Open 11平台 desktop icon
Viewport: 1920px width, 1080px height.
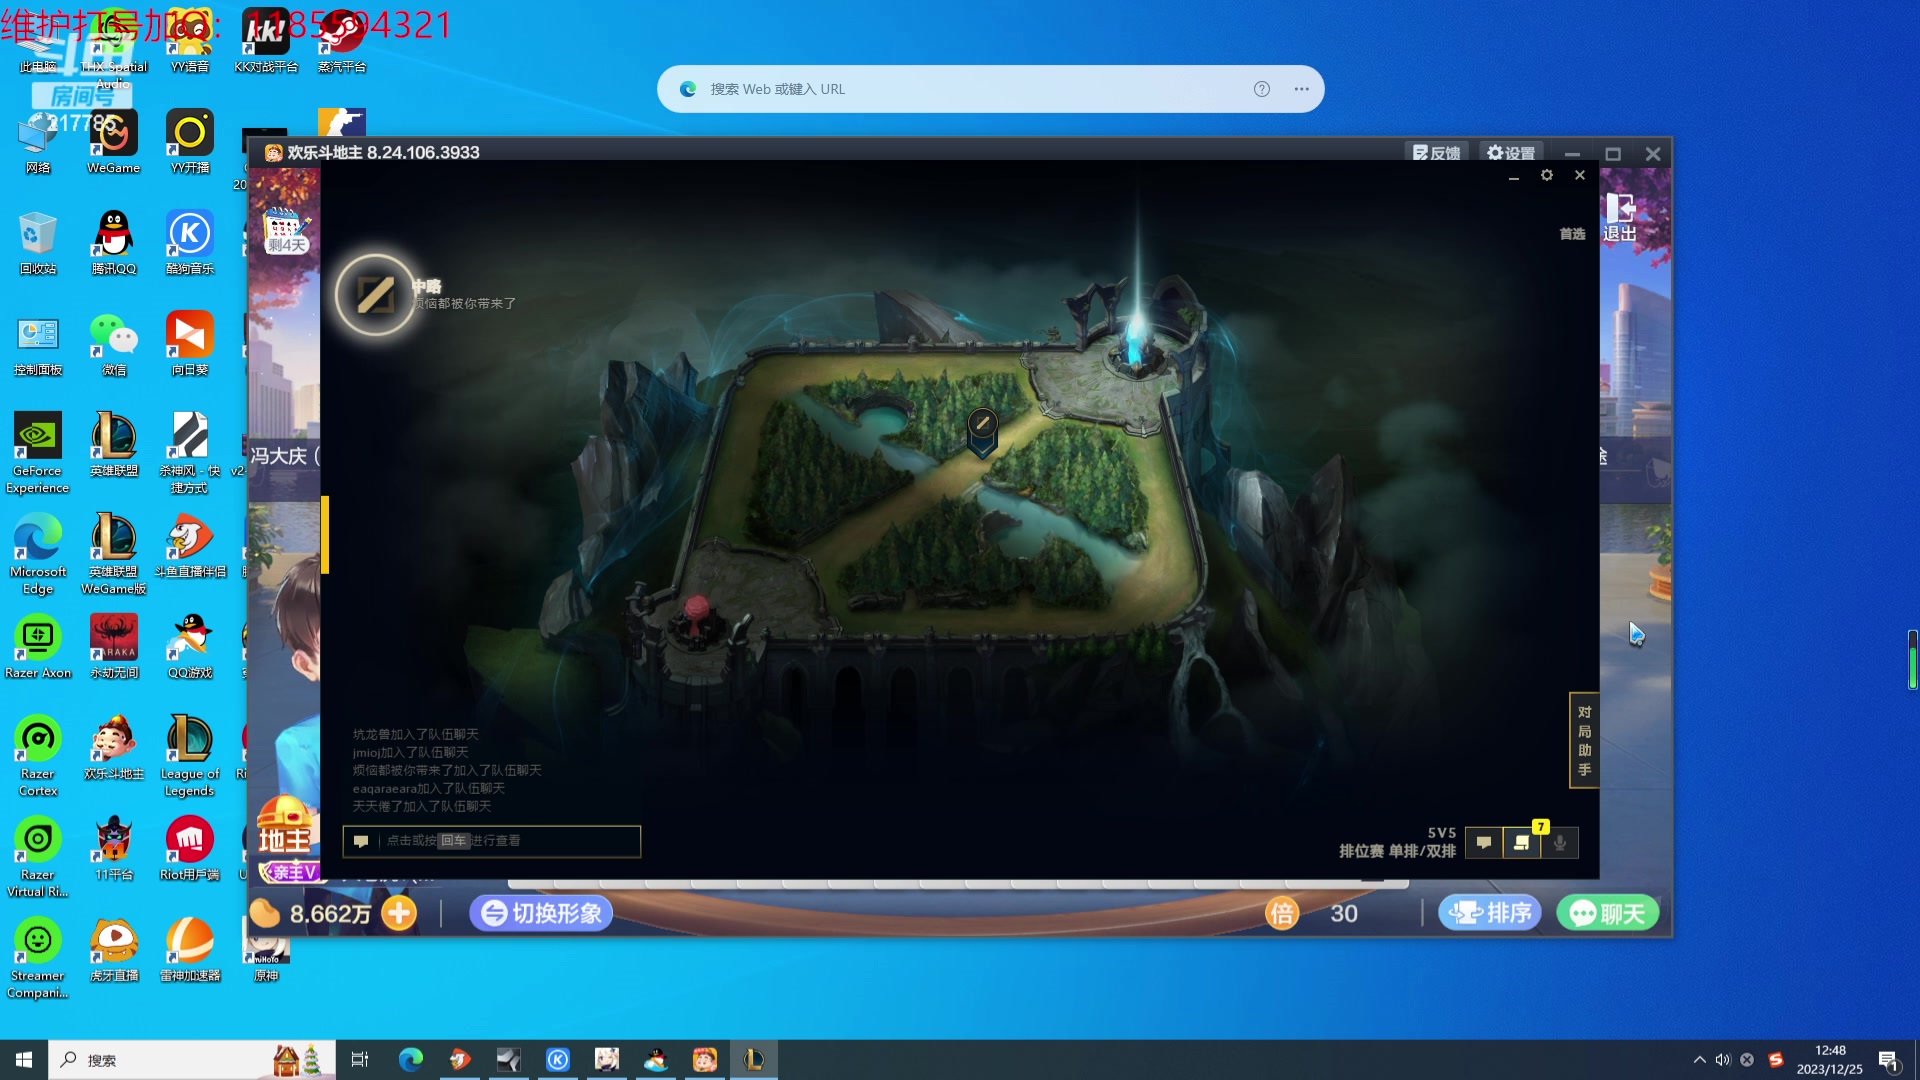tap(114, 849)
